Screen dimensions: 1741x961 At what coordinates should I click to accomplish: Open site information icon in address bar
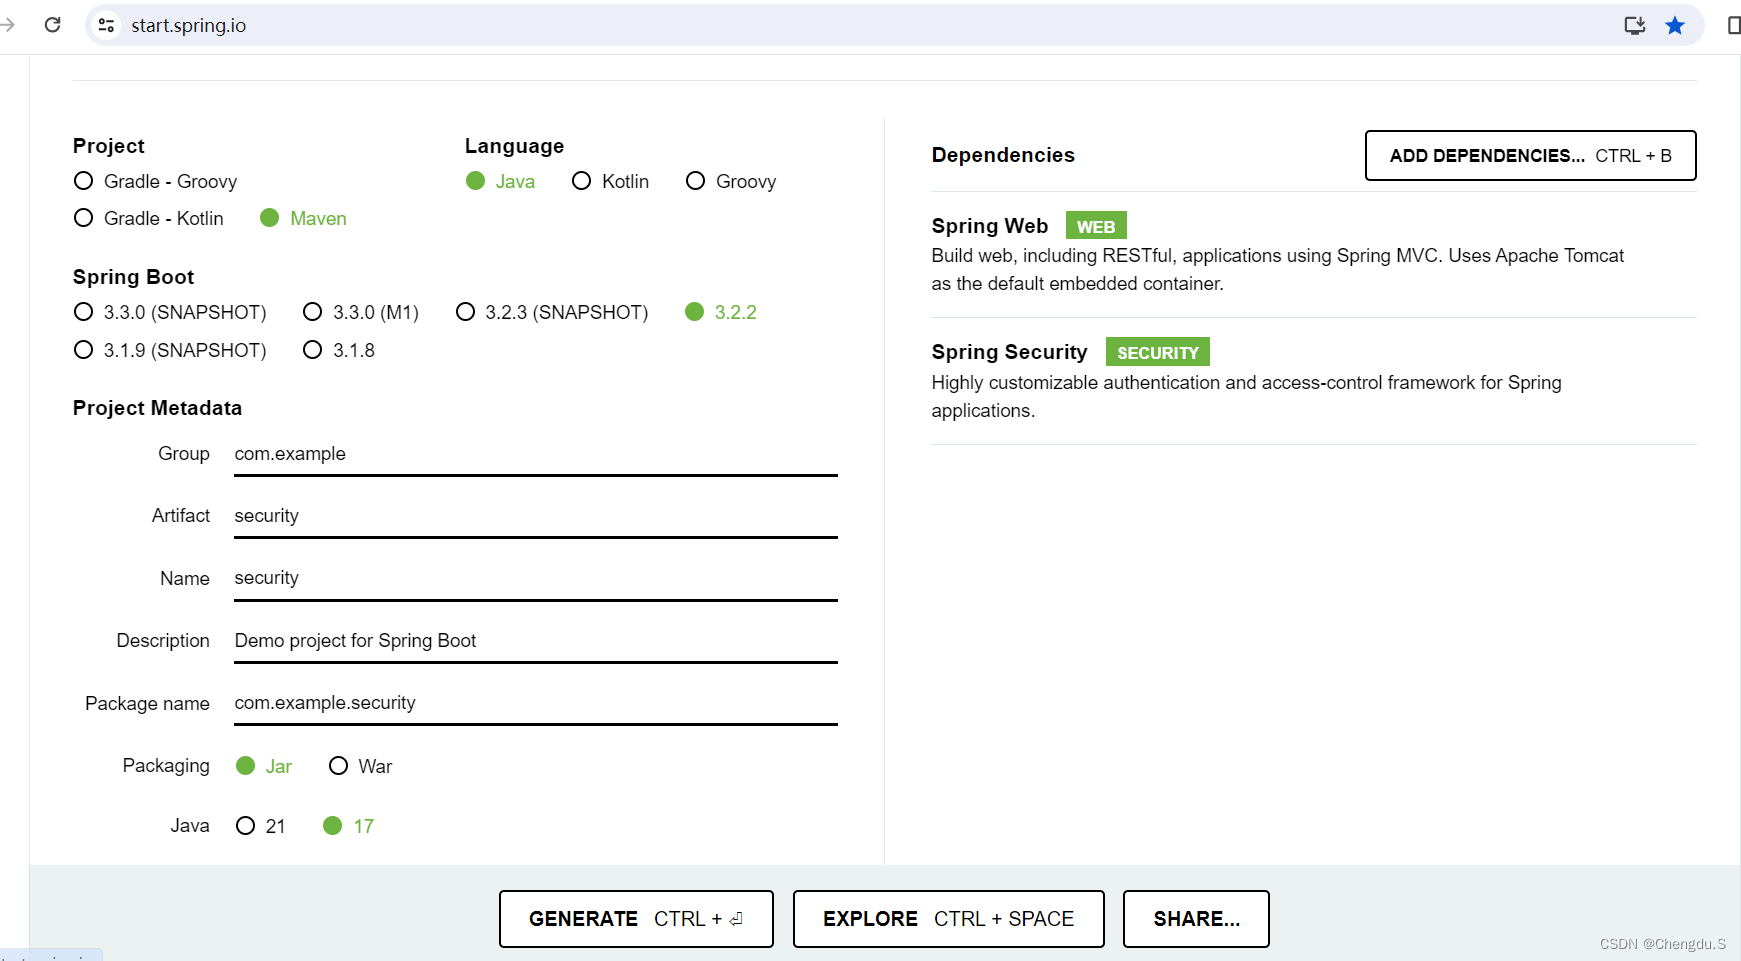click(x=106, y=25)
